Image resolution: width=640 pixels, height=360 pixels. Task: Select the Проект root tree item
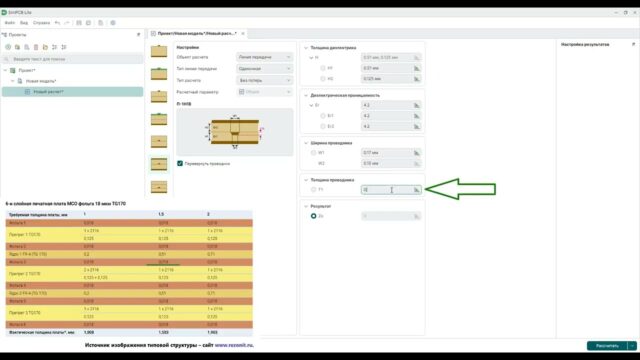coord(27,71)
